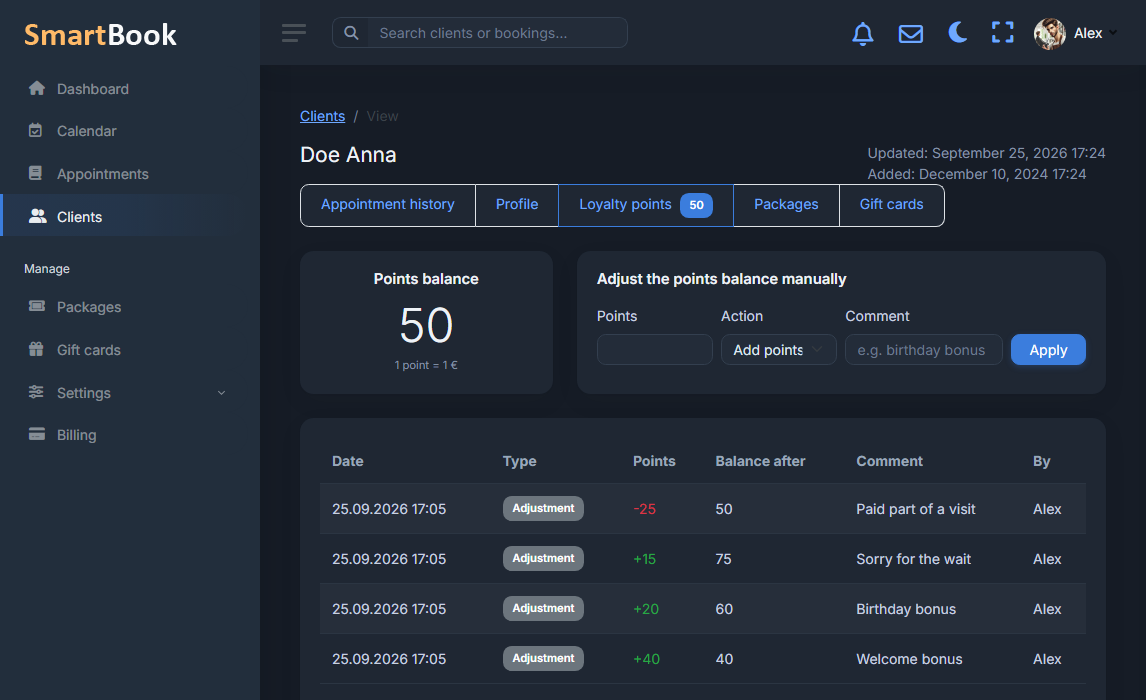Click the Clients people icon

(x=37, y=216)
